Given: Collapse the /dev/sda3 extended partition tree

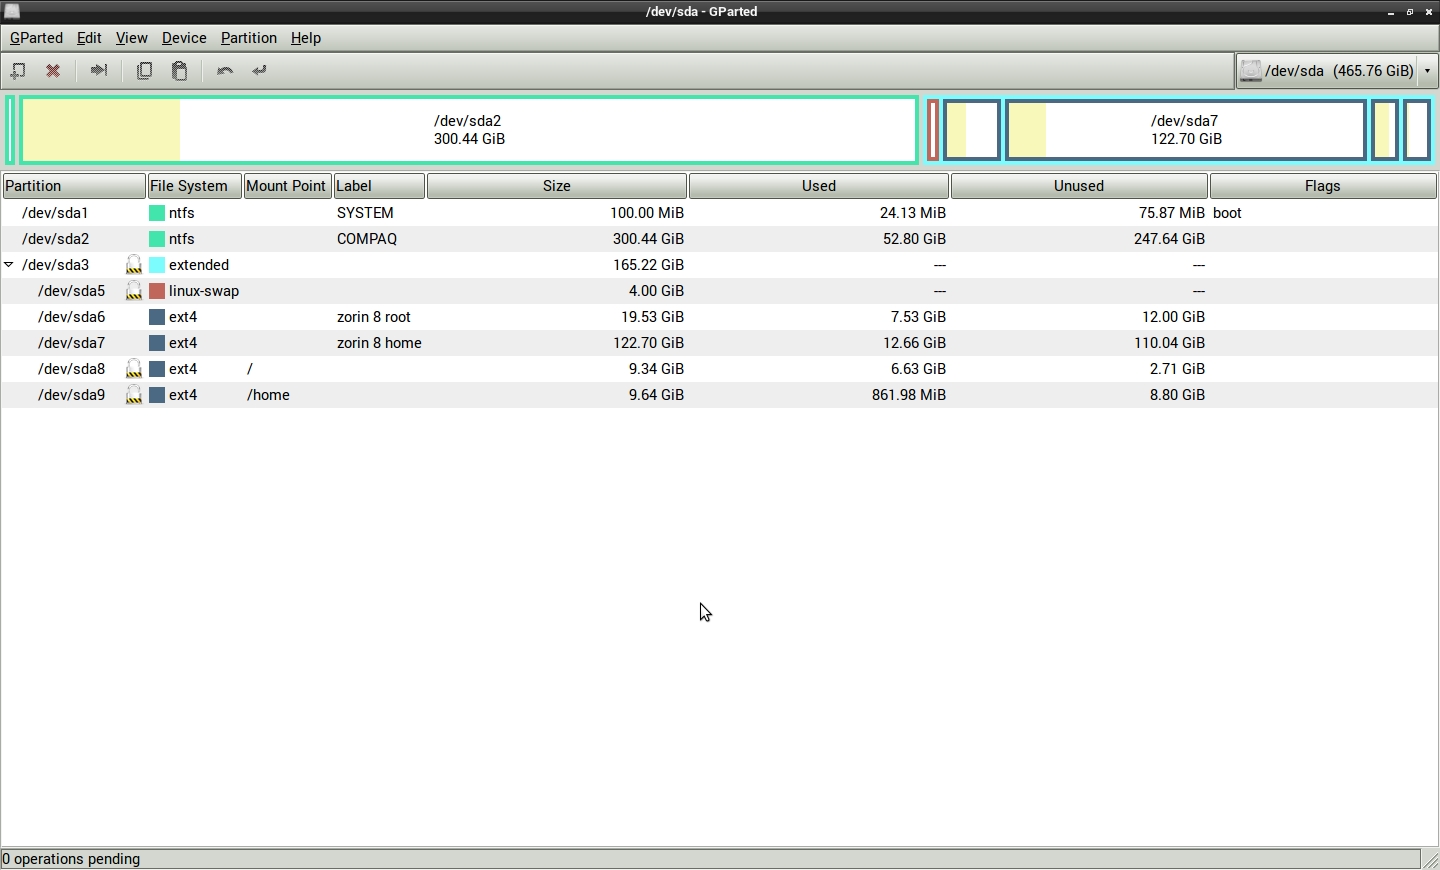Looking at the screenshot, I should tap(9, 265).
